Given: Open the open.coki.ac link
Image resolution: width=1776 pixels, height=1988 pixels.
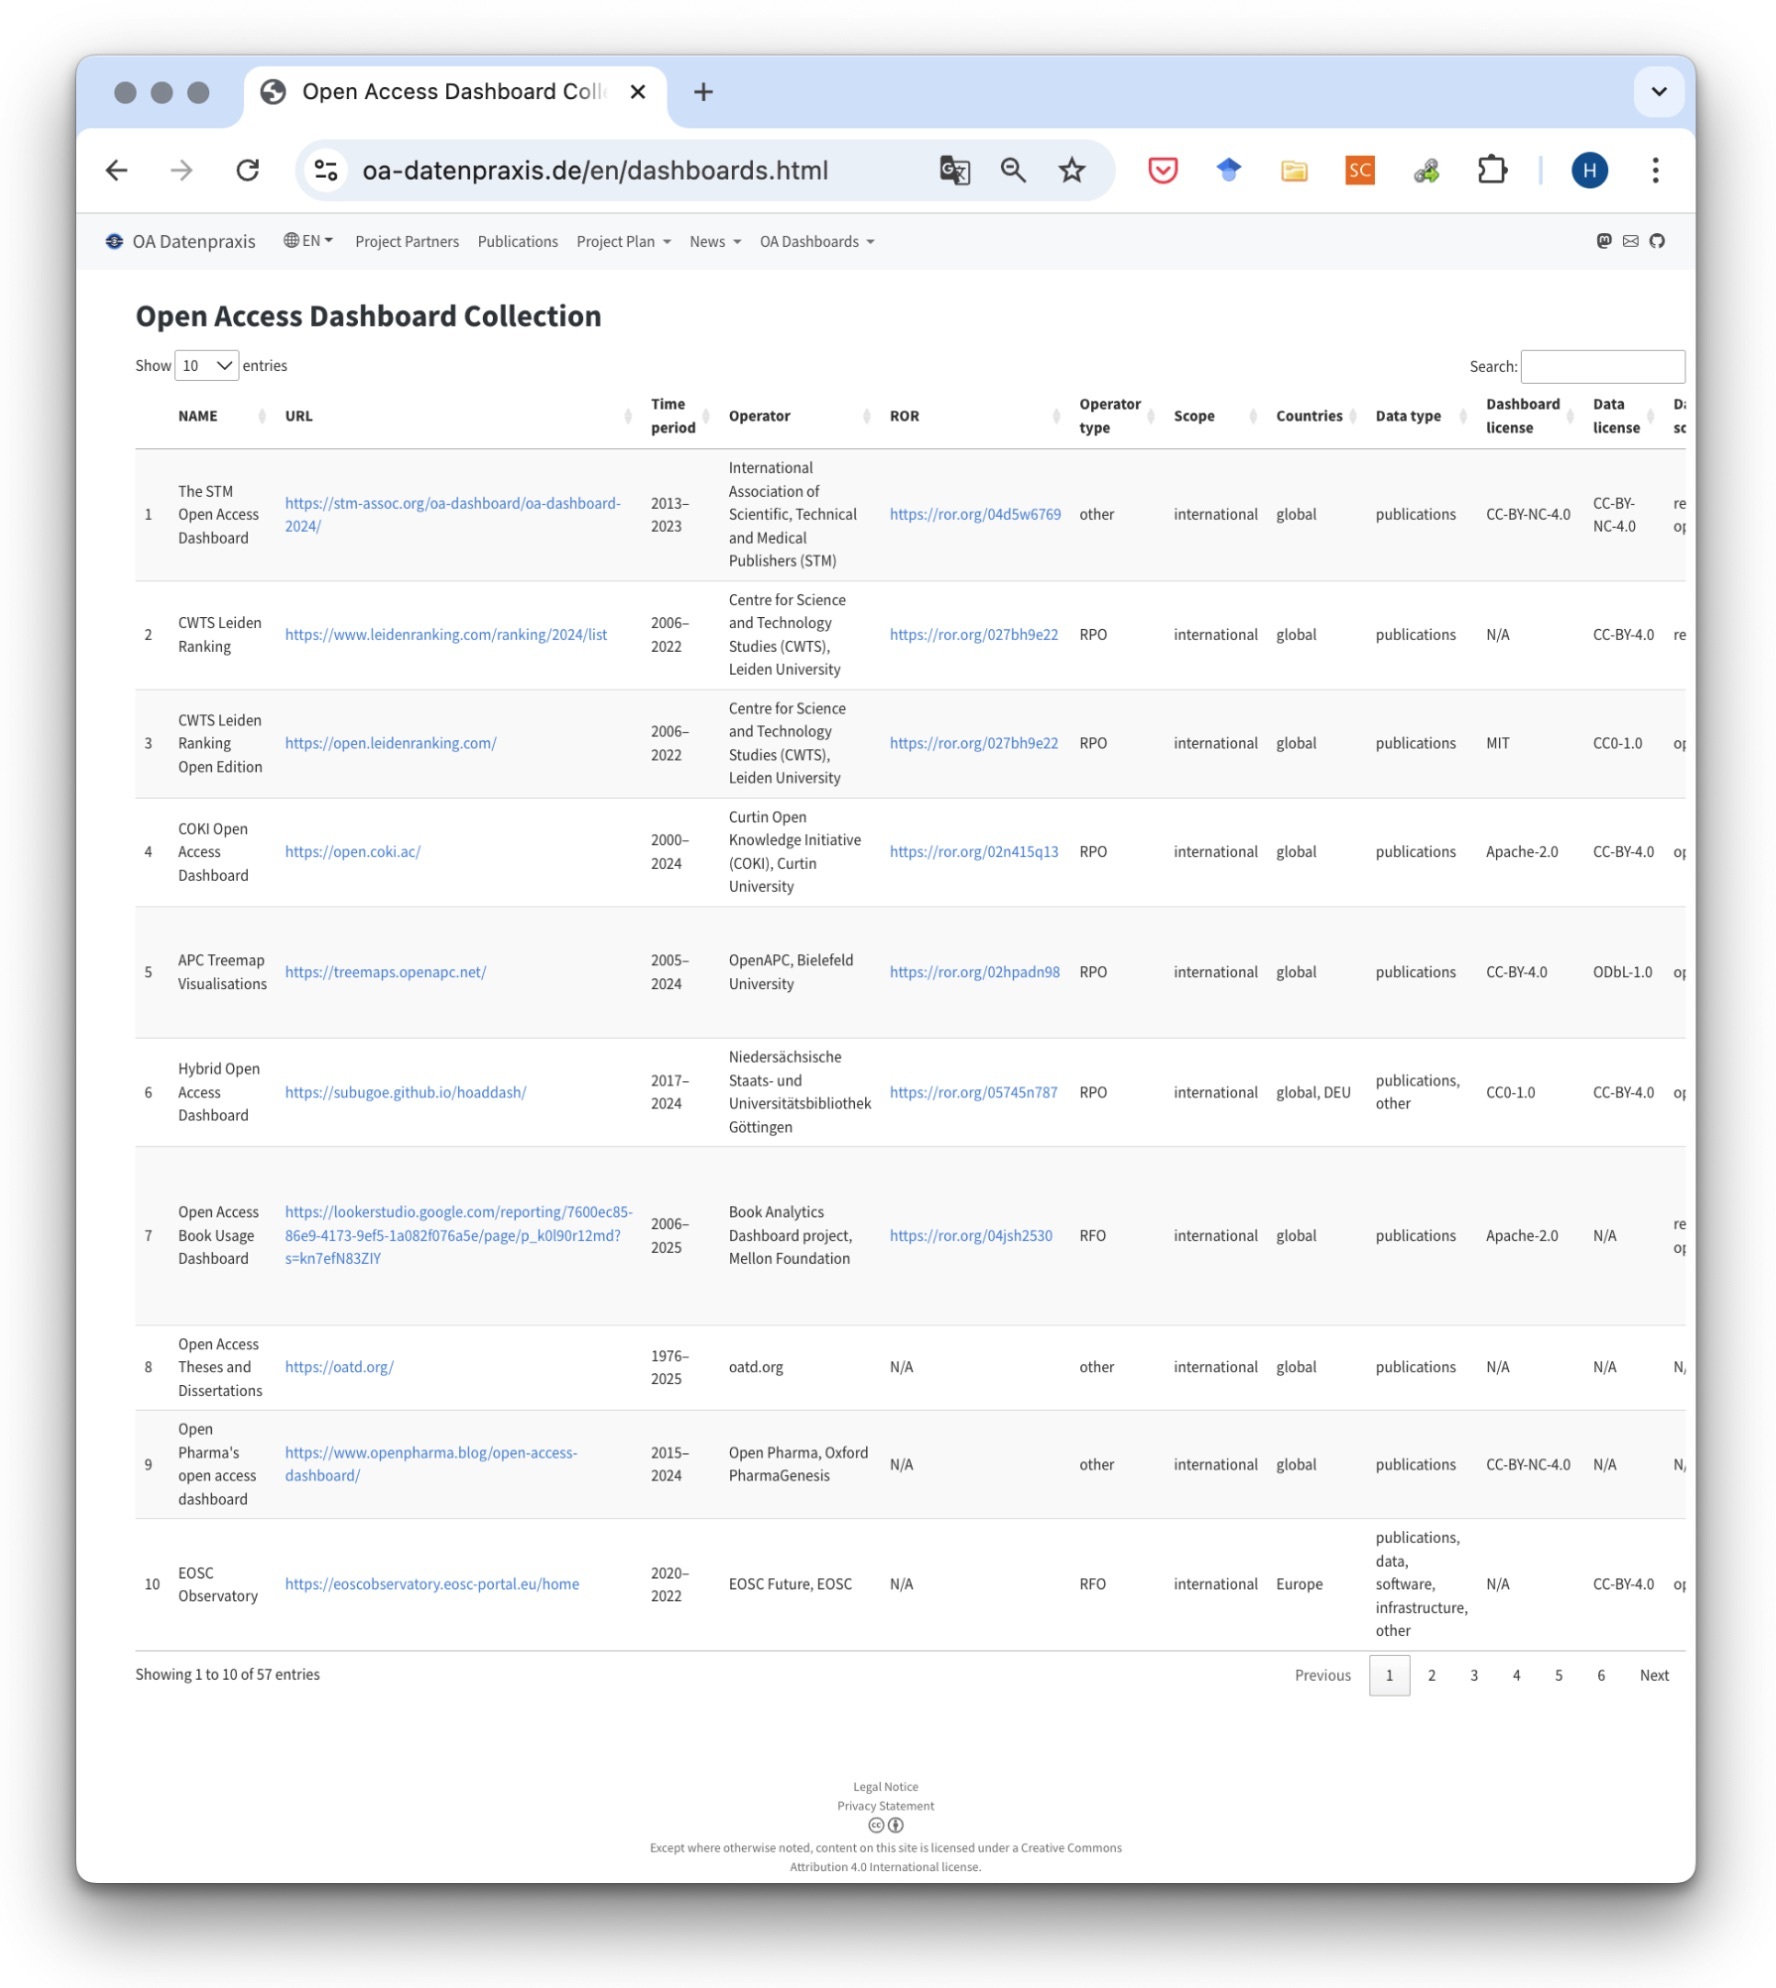Looking at the screenshot, I should [x=353, y=852].
